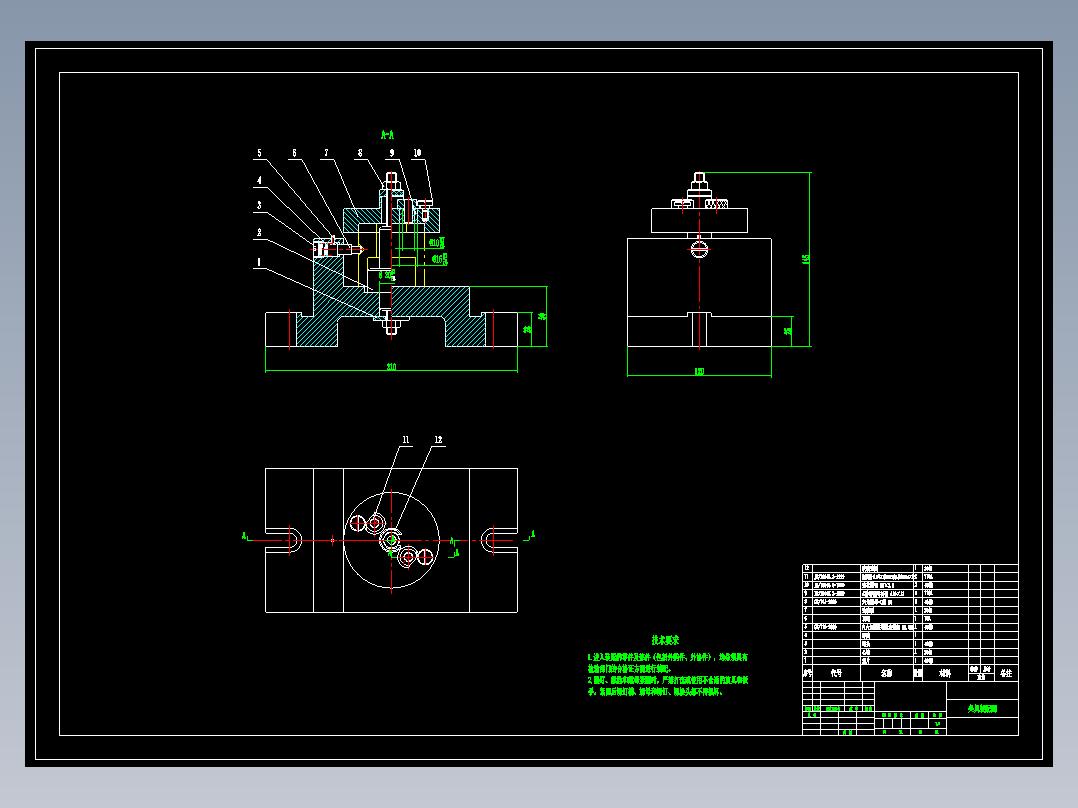The width and height of the screenshot is (1078, 808).
Task: Click the "120" width dimension in side view
Action: click(699, 371)
